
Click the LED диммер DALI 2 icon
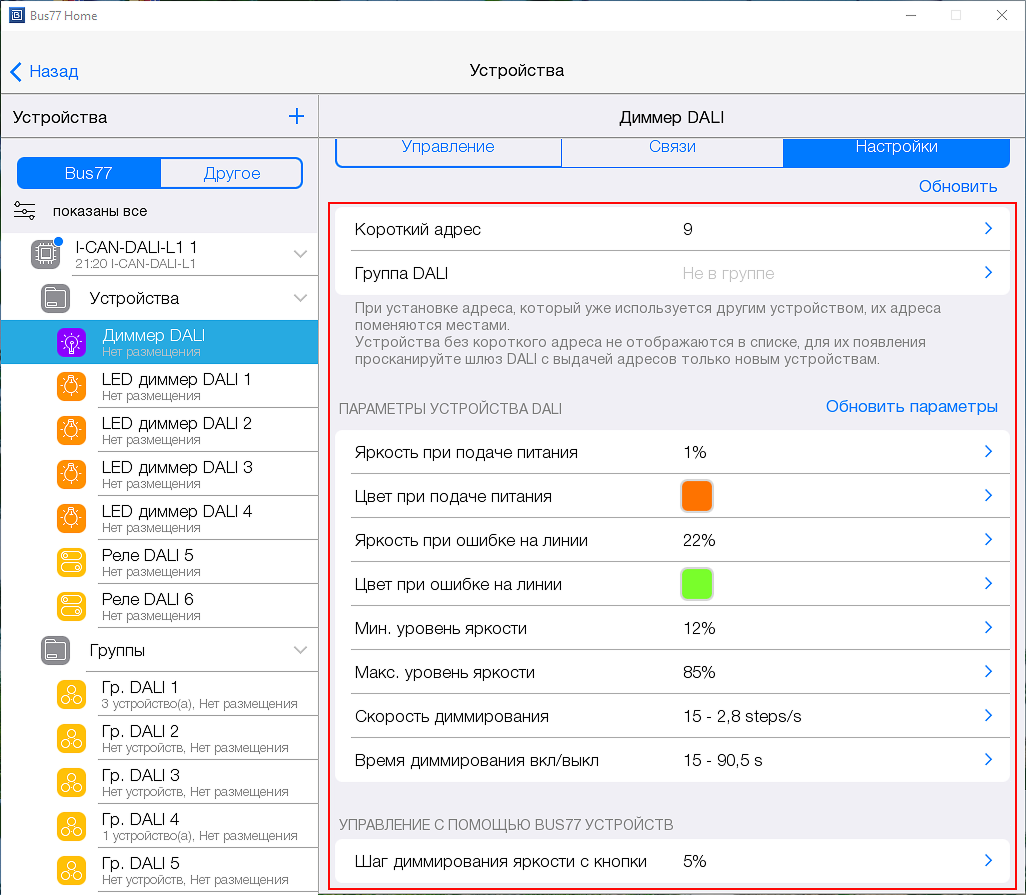(71, 430)
